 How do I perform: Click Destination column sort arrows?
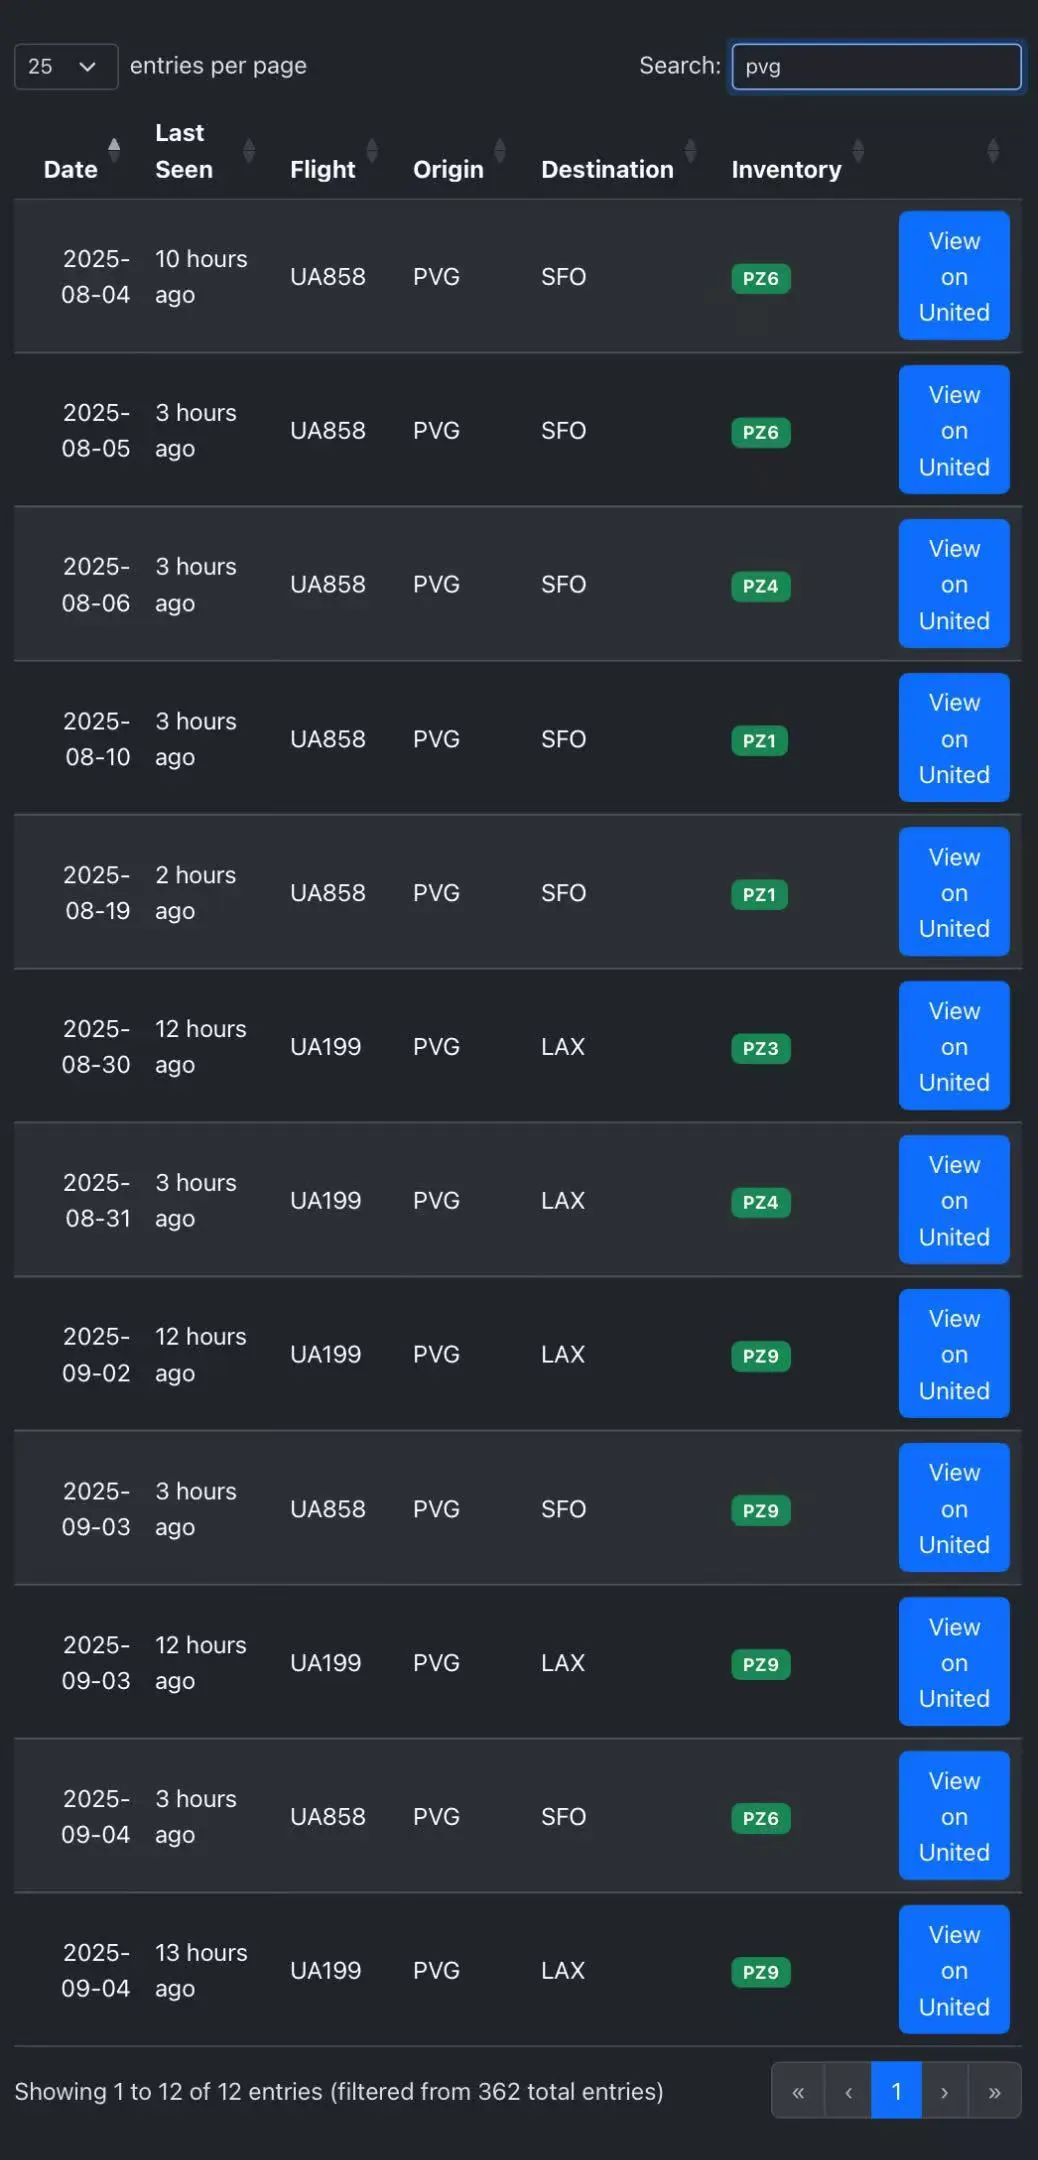click(690, 151)
